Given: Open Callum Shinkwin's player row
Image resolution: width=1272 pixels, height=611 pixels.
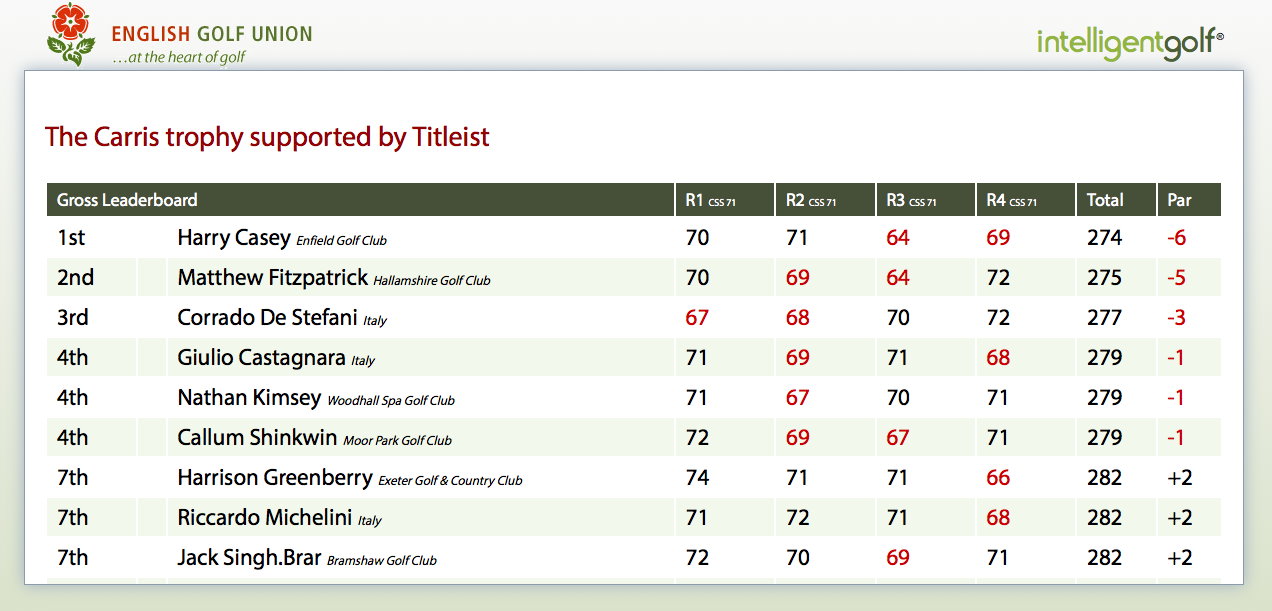Looking at the screenshot, I should pos(257,438).
